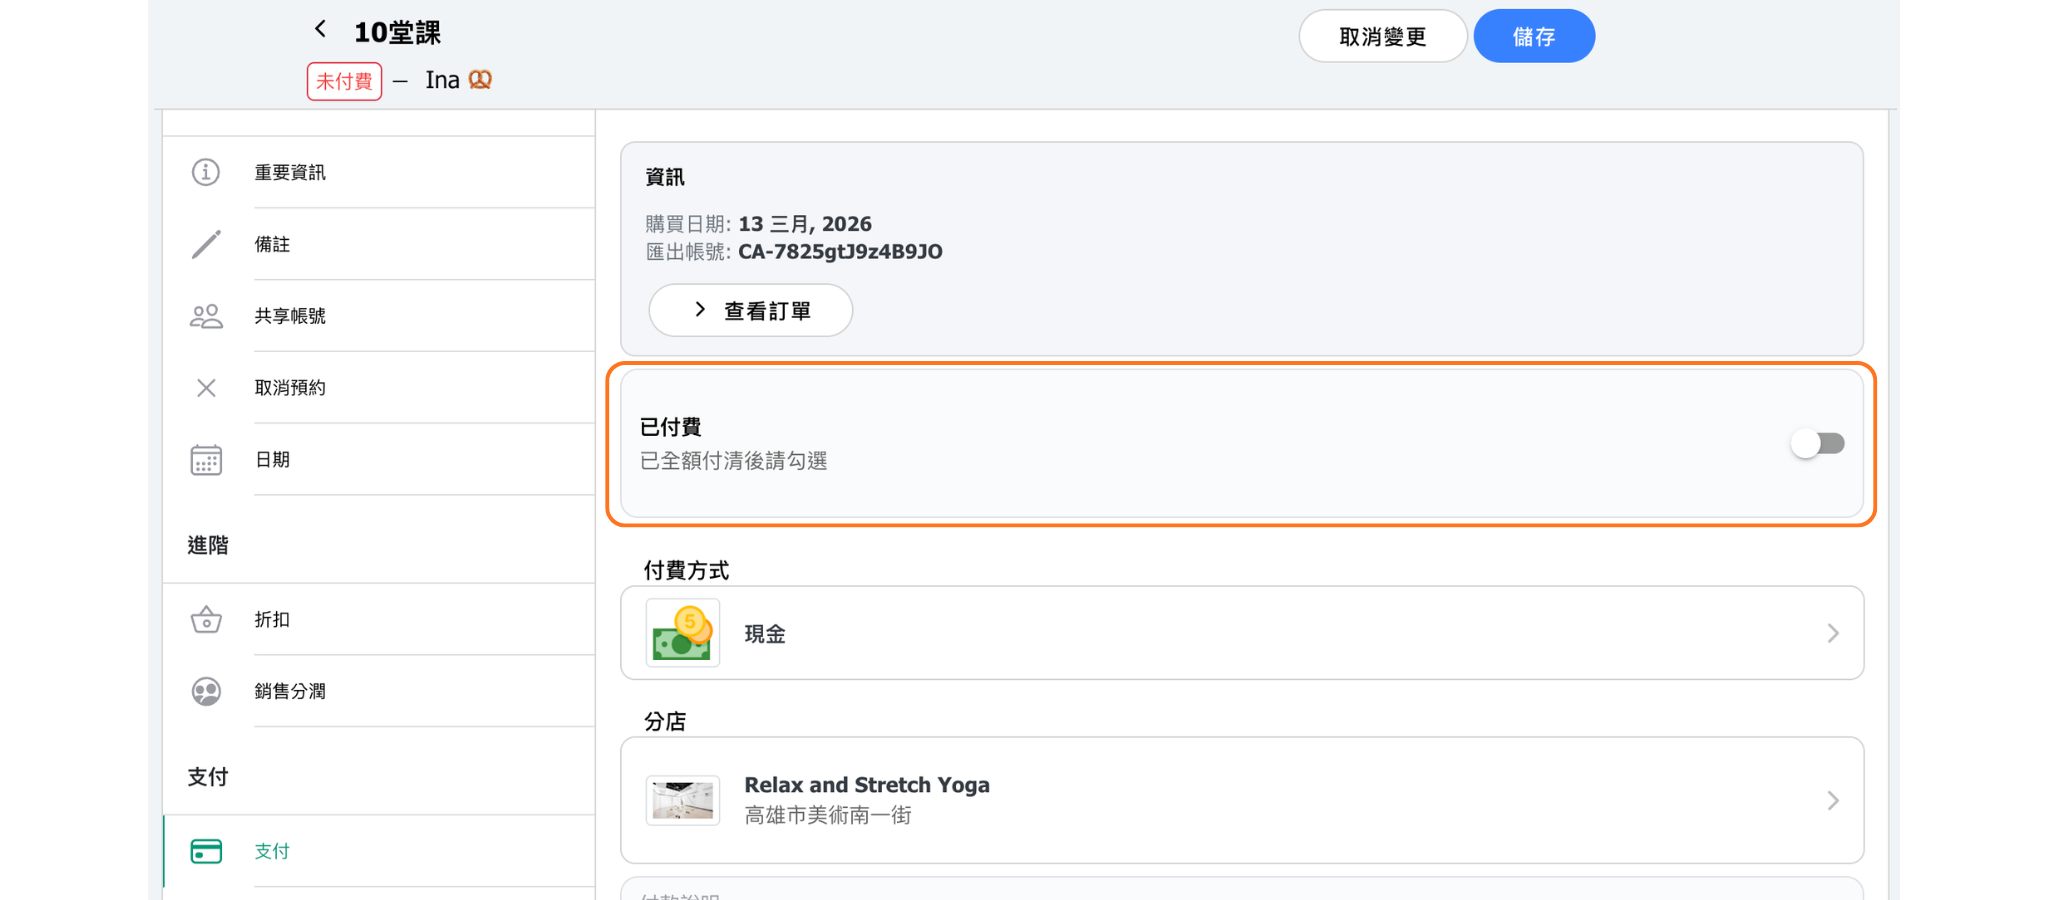Click the yoga studio branch thumbnail

click(x=682, y=800)
